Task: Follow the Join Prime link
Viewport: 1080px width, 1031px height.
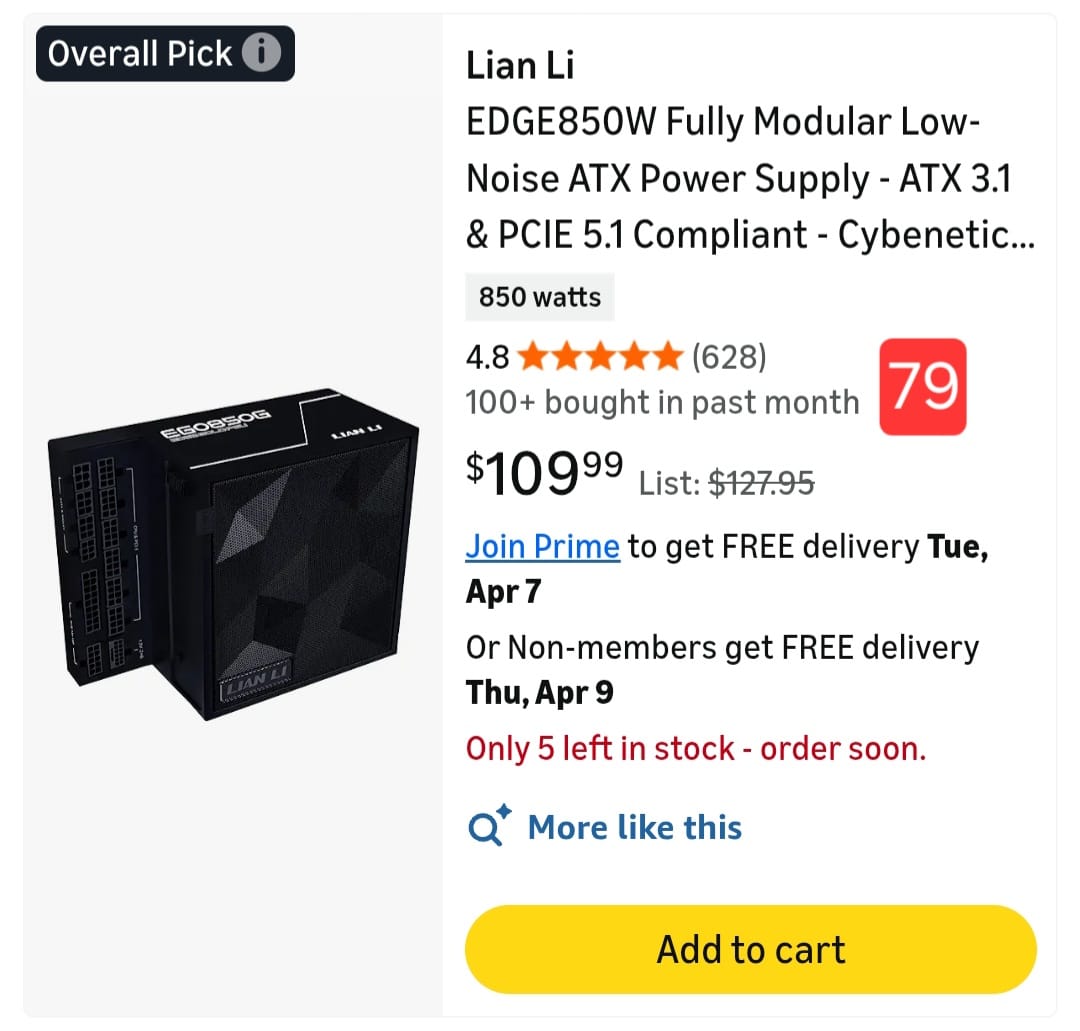Action: click(542, 547)
